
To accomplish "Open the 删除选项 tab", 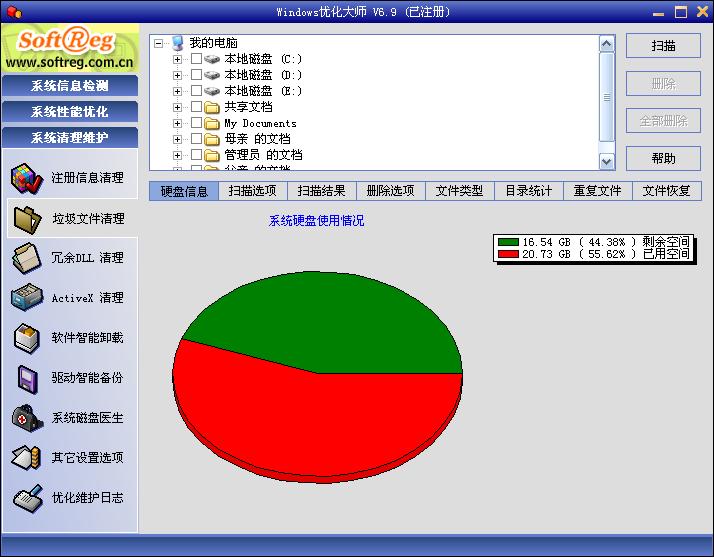I will pos(391,191).
